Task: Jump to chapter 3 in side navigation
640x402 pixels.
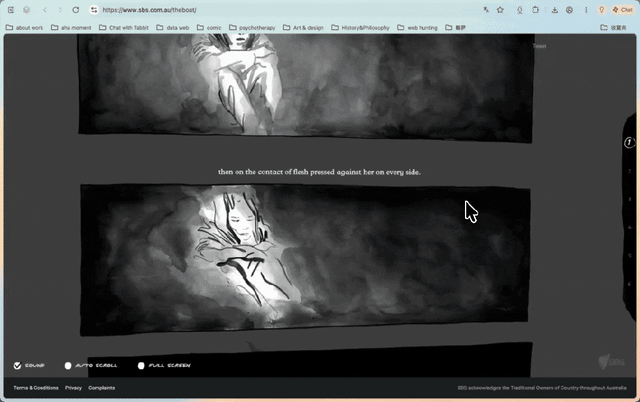Action: pos(630,199)
